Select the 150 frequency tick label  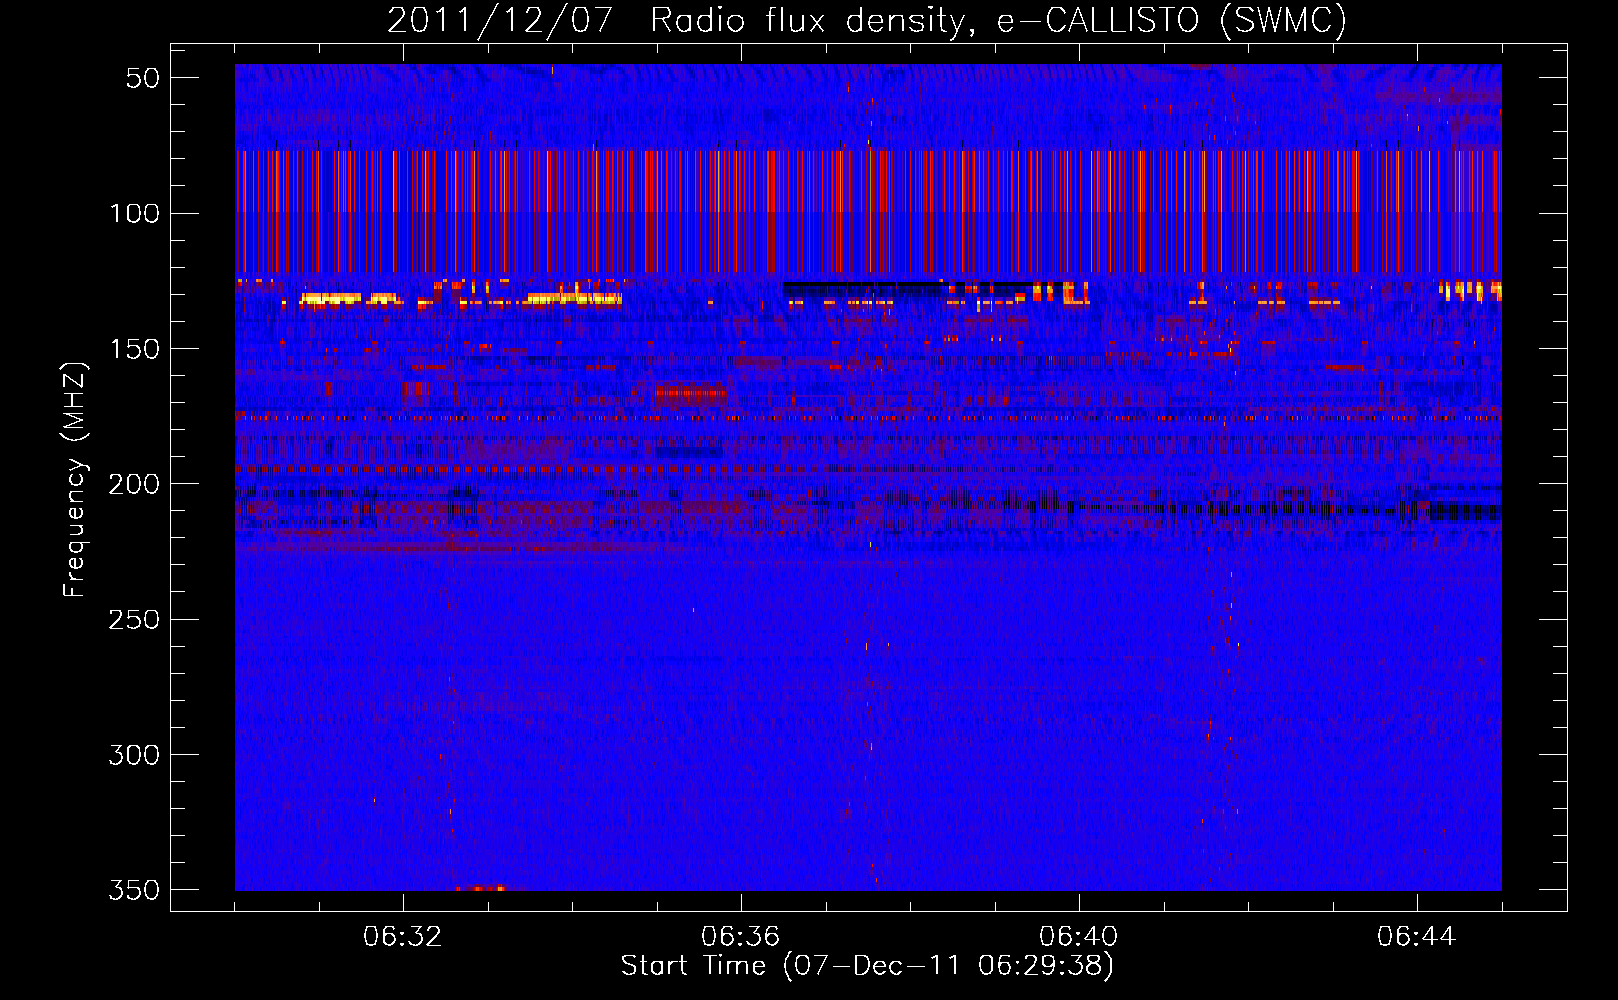135,349
